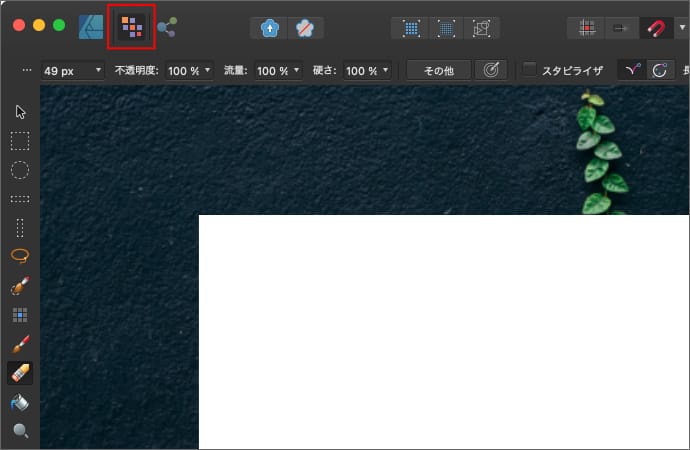Select the Paint Brush tool

pyautogui.click(x=20, y=345)
